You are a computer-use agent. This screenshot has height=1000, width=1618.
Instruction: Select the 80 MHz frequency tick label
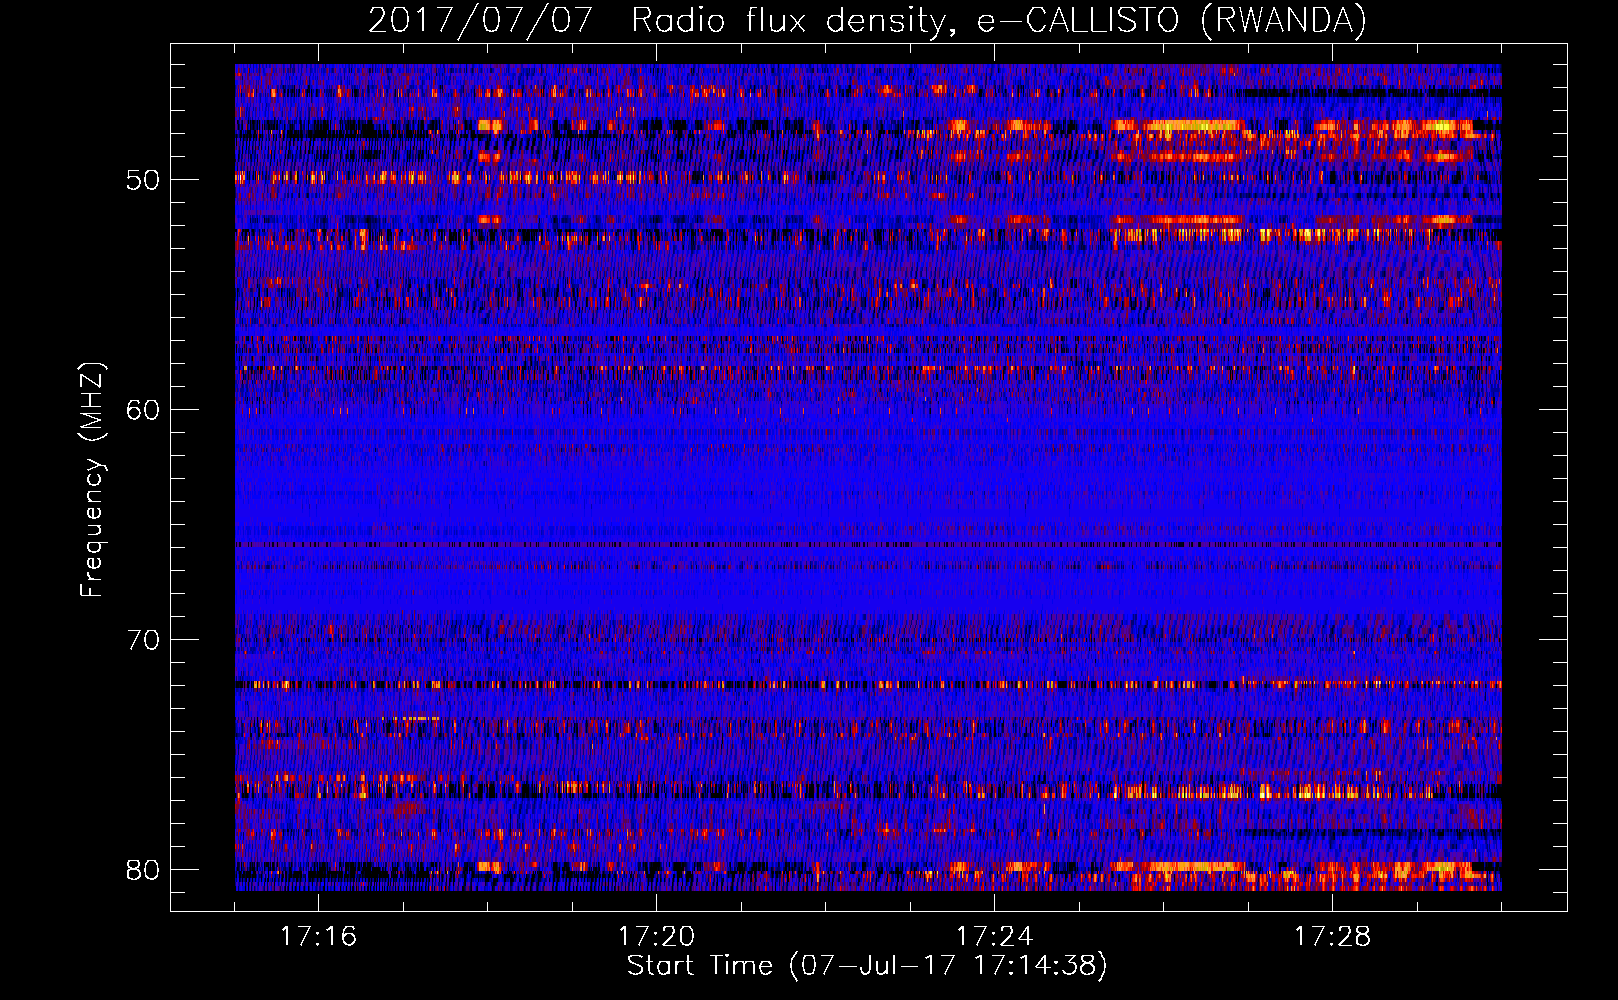click(x=143, y=870)
